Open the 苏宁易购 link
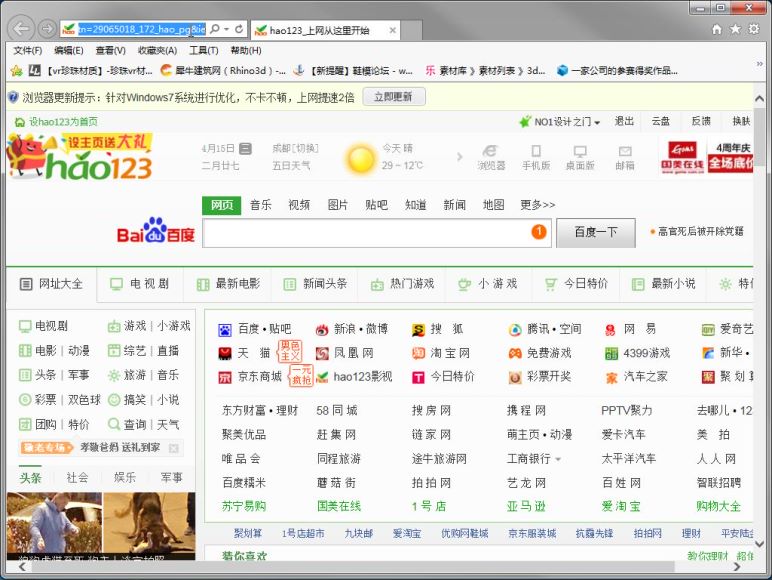Viewport: 772px width, 580px height. click(x=244, y=506)
